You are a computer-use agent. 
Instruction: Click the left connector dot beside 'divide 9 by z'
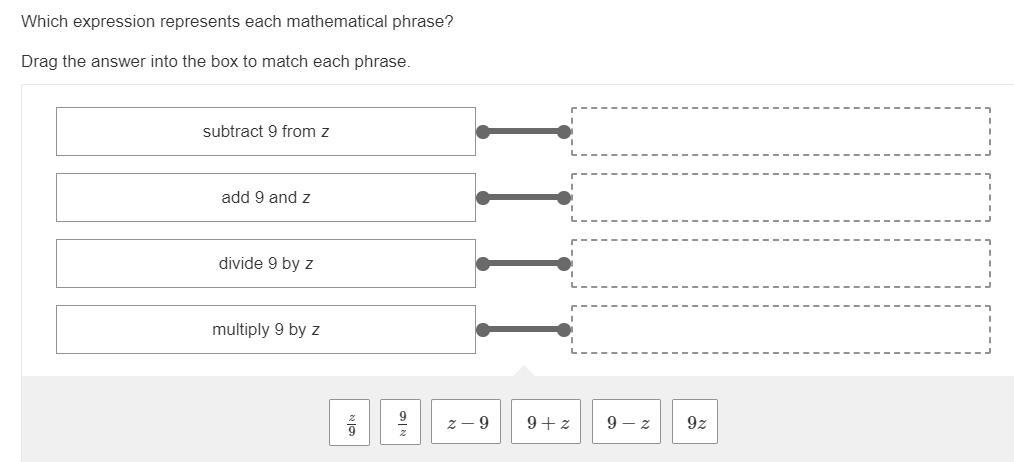click(x=483, y=264)
